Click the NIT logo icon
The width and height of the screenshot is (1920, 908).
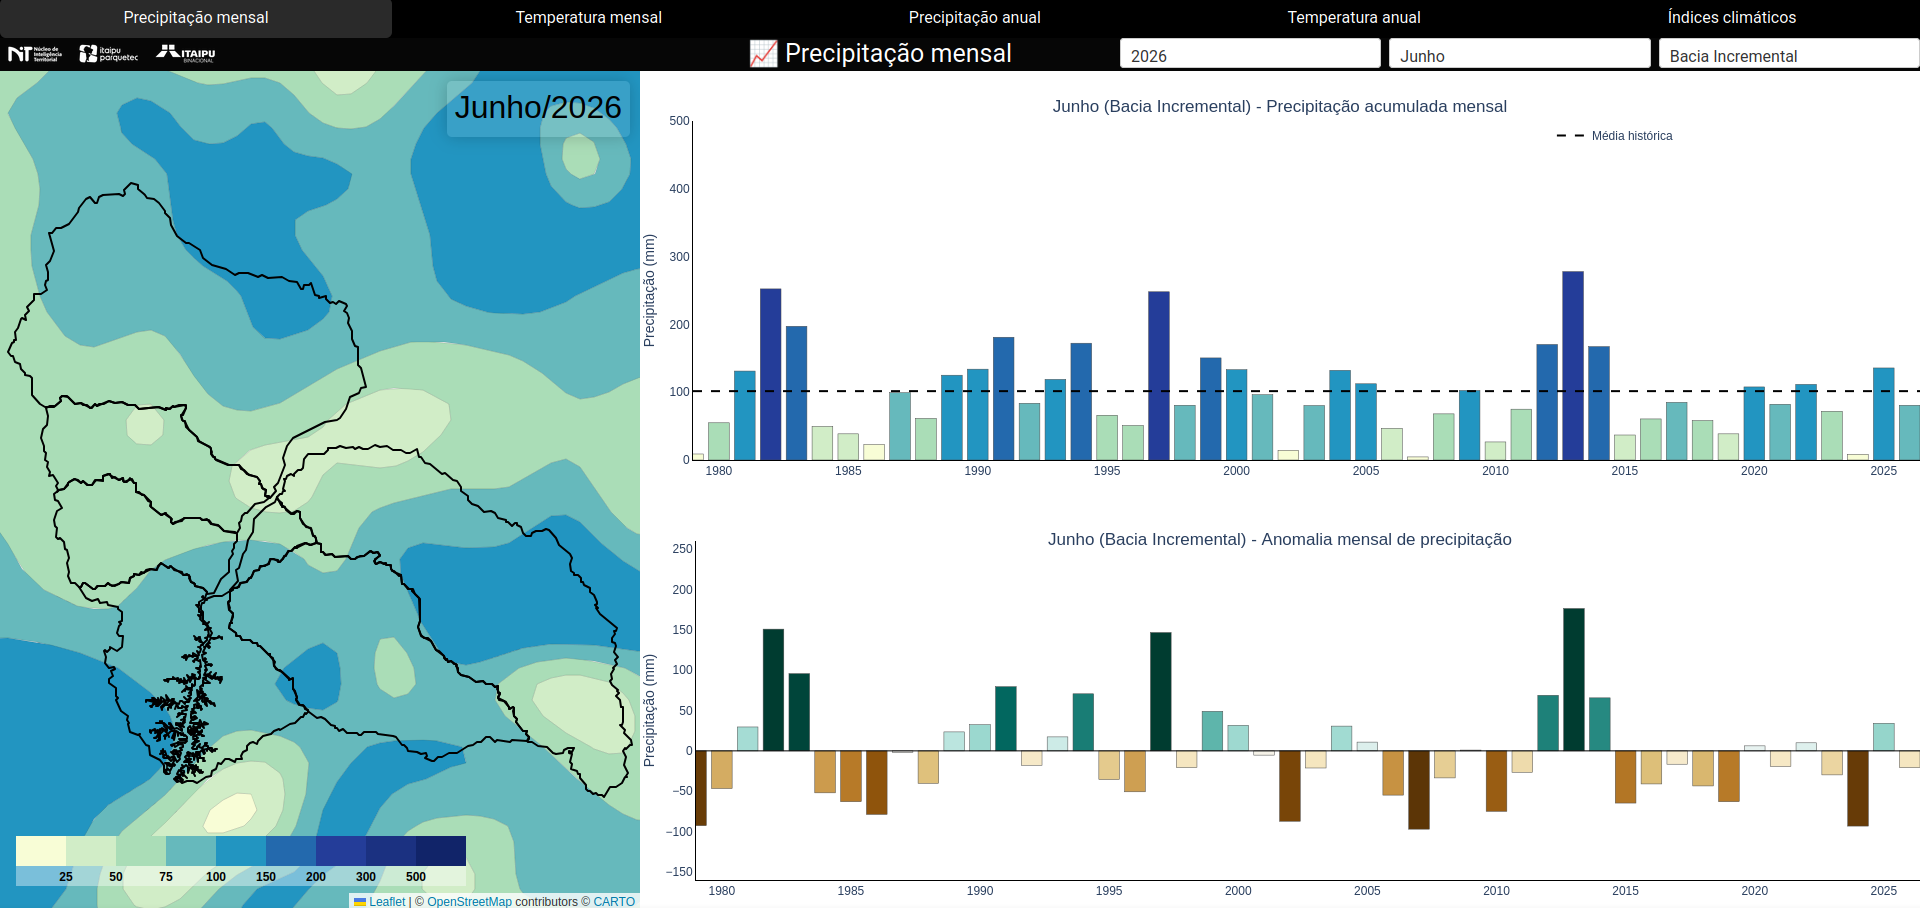coord(35,54)
